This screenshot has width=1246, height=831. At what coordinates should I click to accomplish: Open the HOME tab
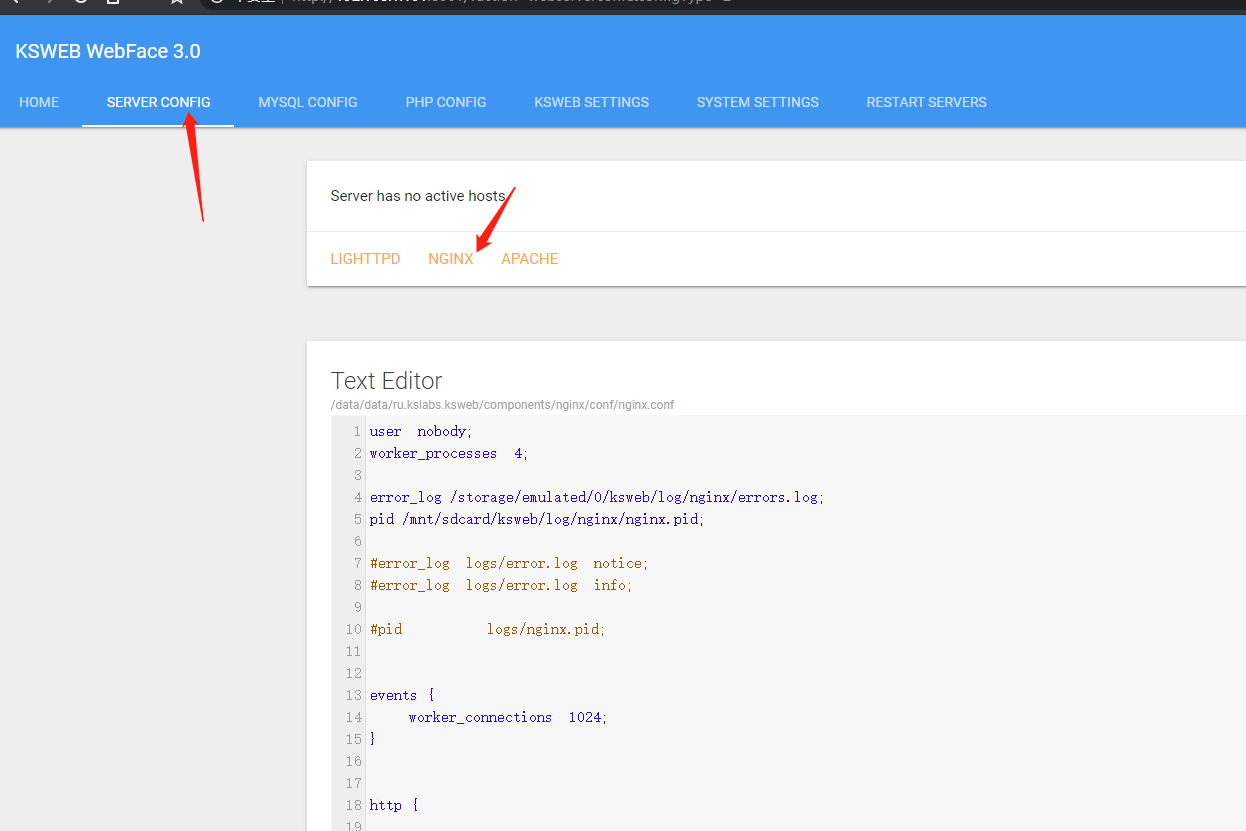[39, 102]
